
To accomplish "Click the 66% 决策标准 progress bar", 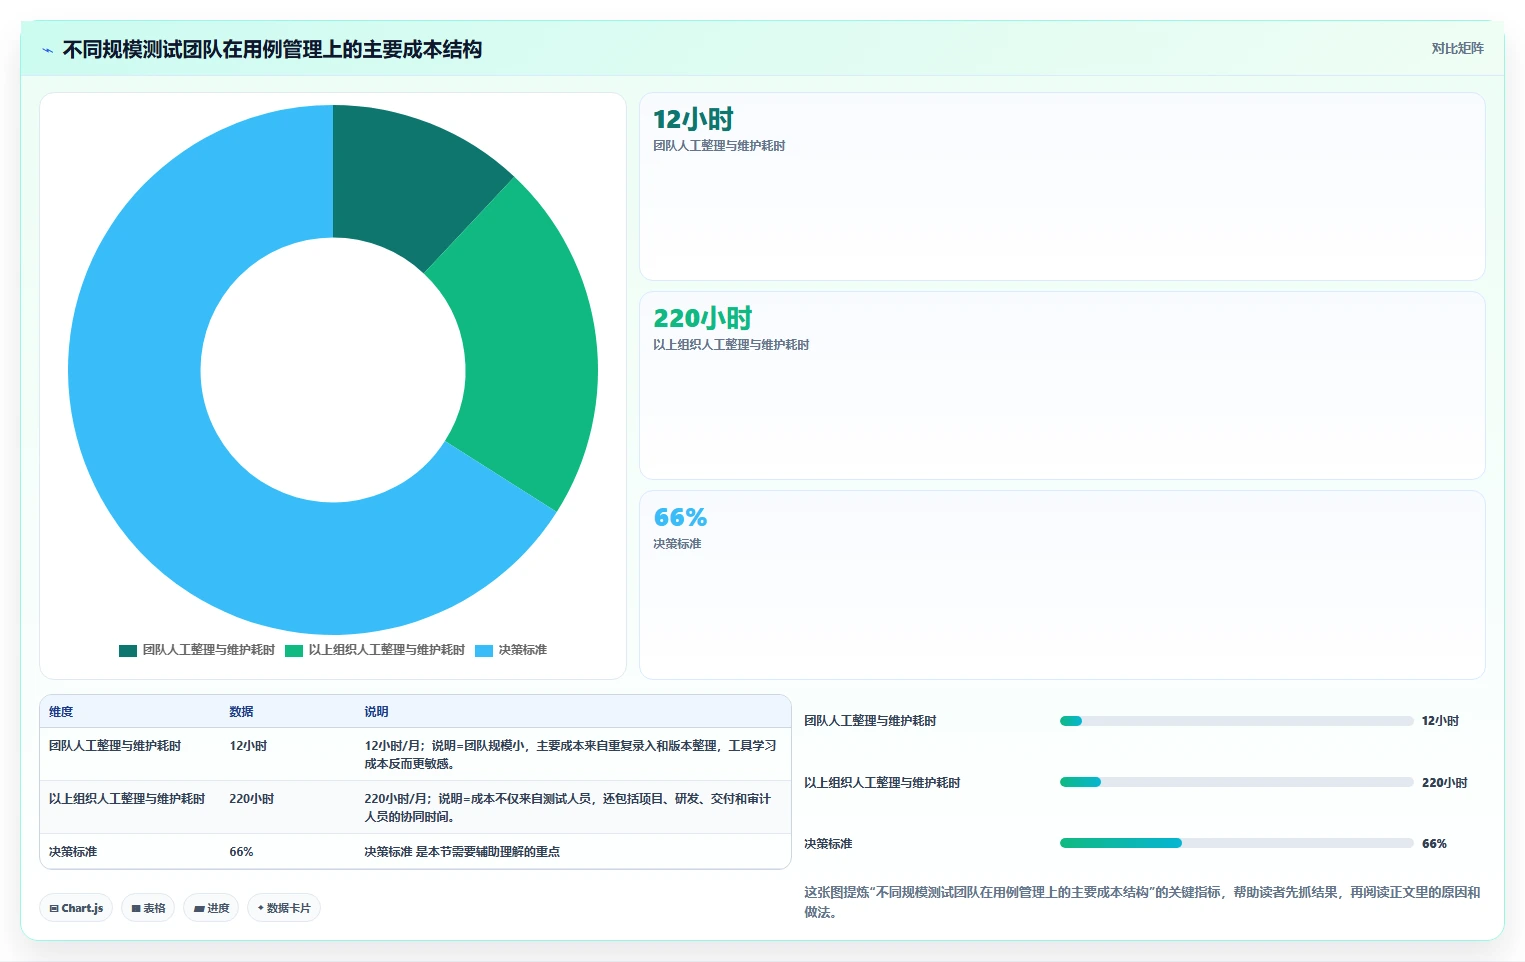I will click(1236, 843).
